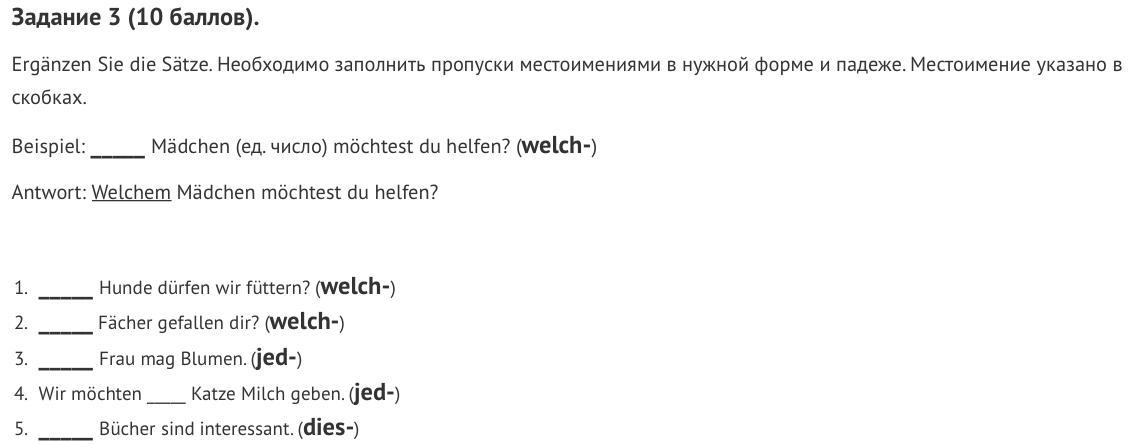Screen dimensions: 1139x444
Task: Focus the blank before "Bücher sind interessant"
Action: [x=66, y=431]
